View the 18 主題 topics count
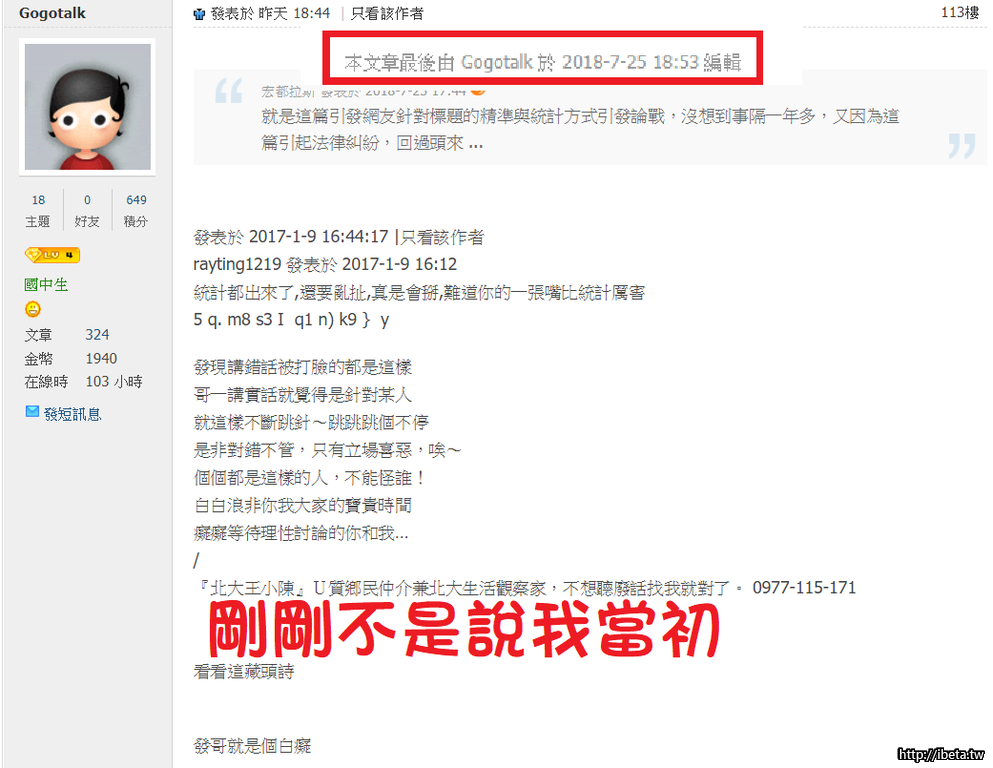Viewport: 993px width, 768px height. (38, 210)
